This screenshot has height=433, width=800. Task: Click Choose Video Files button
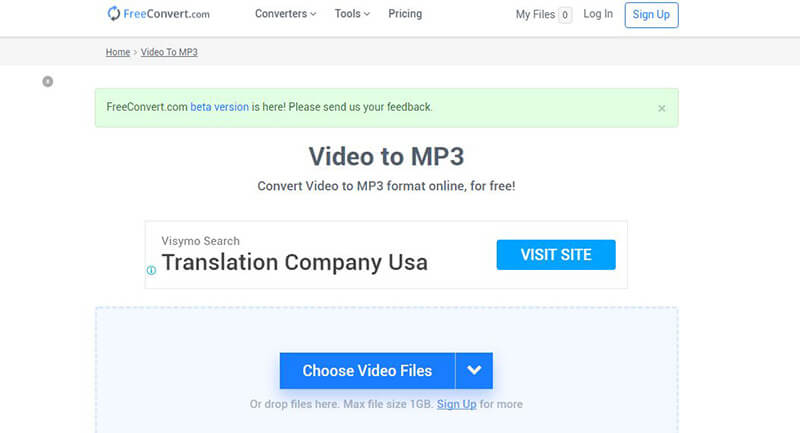point(367,371)
